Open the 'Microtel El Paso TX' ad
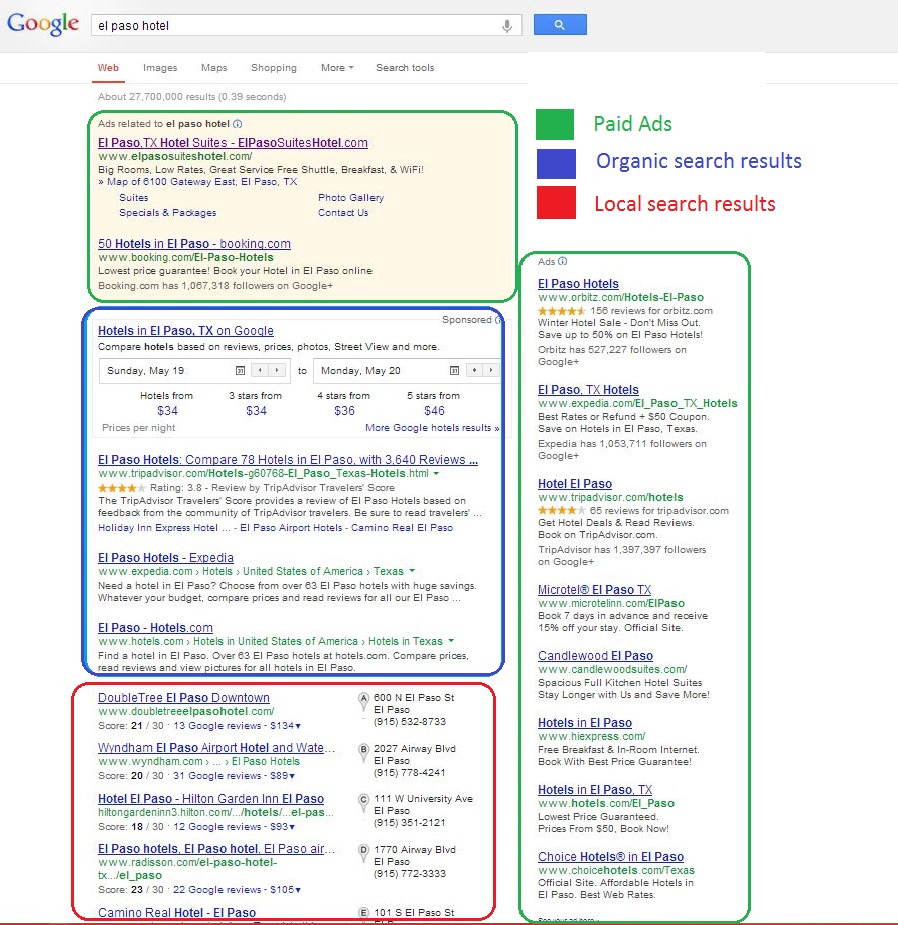The image size is (898, 925). click(595, 590)
